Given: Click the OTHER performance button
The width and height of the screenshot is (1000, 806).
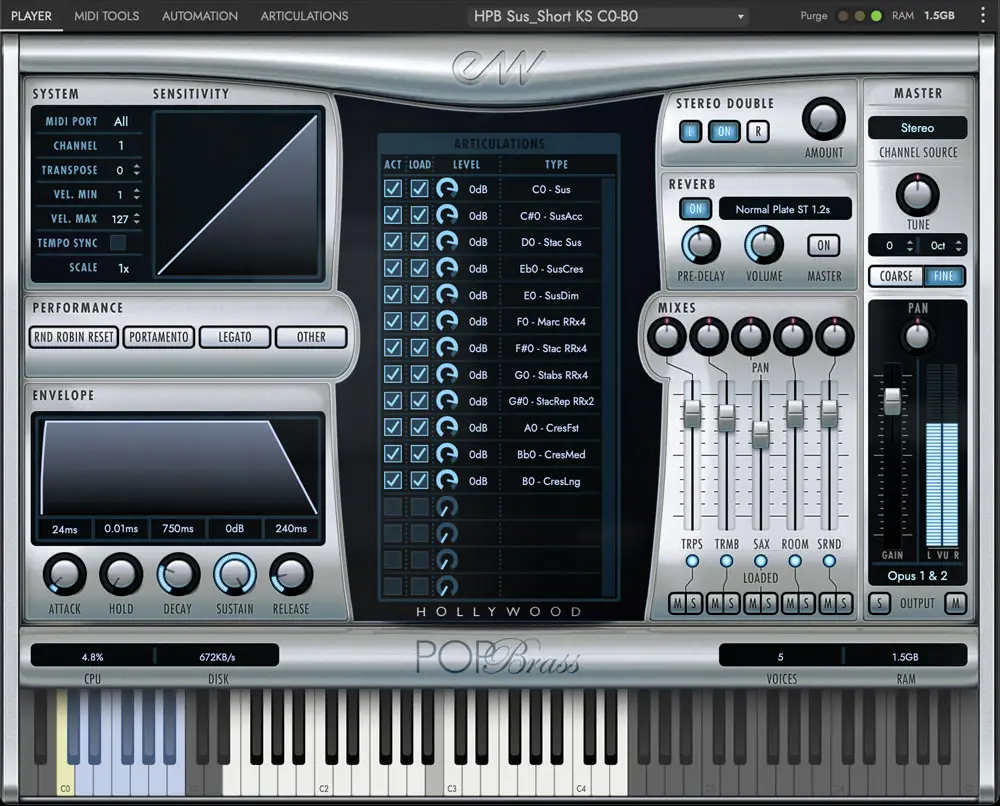Looking at the screenshot, I should 311,337.
